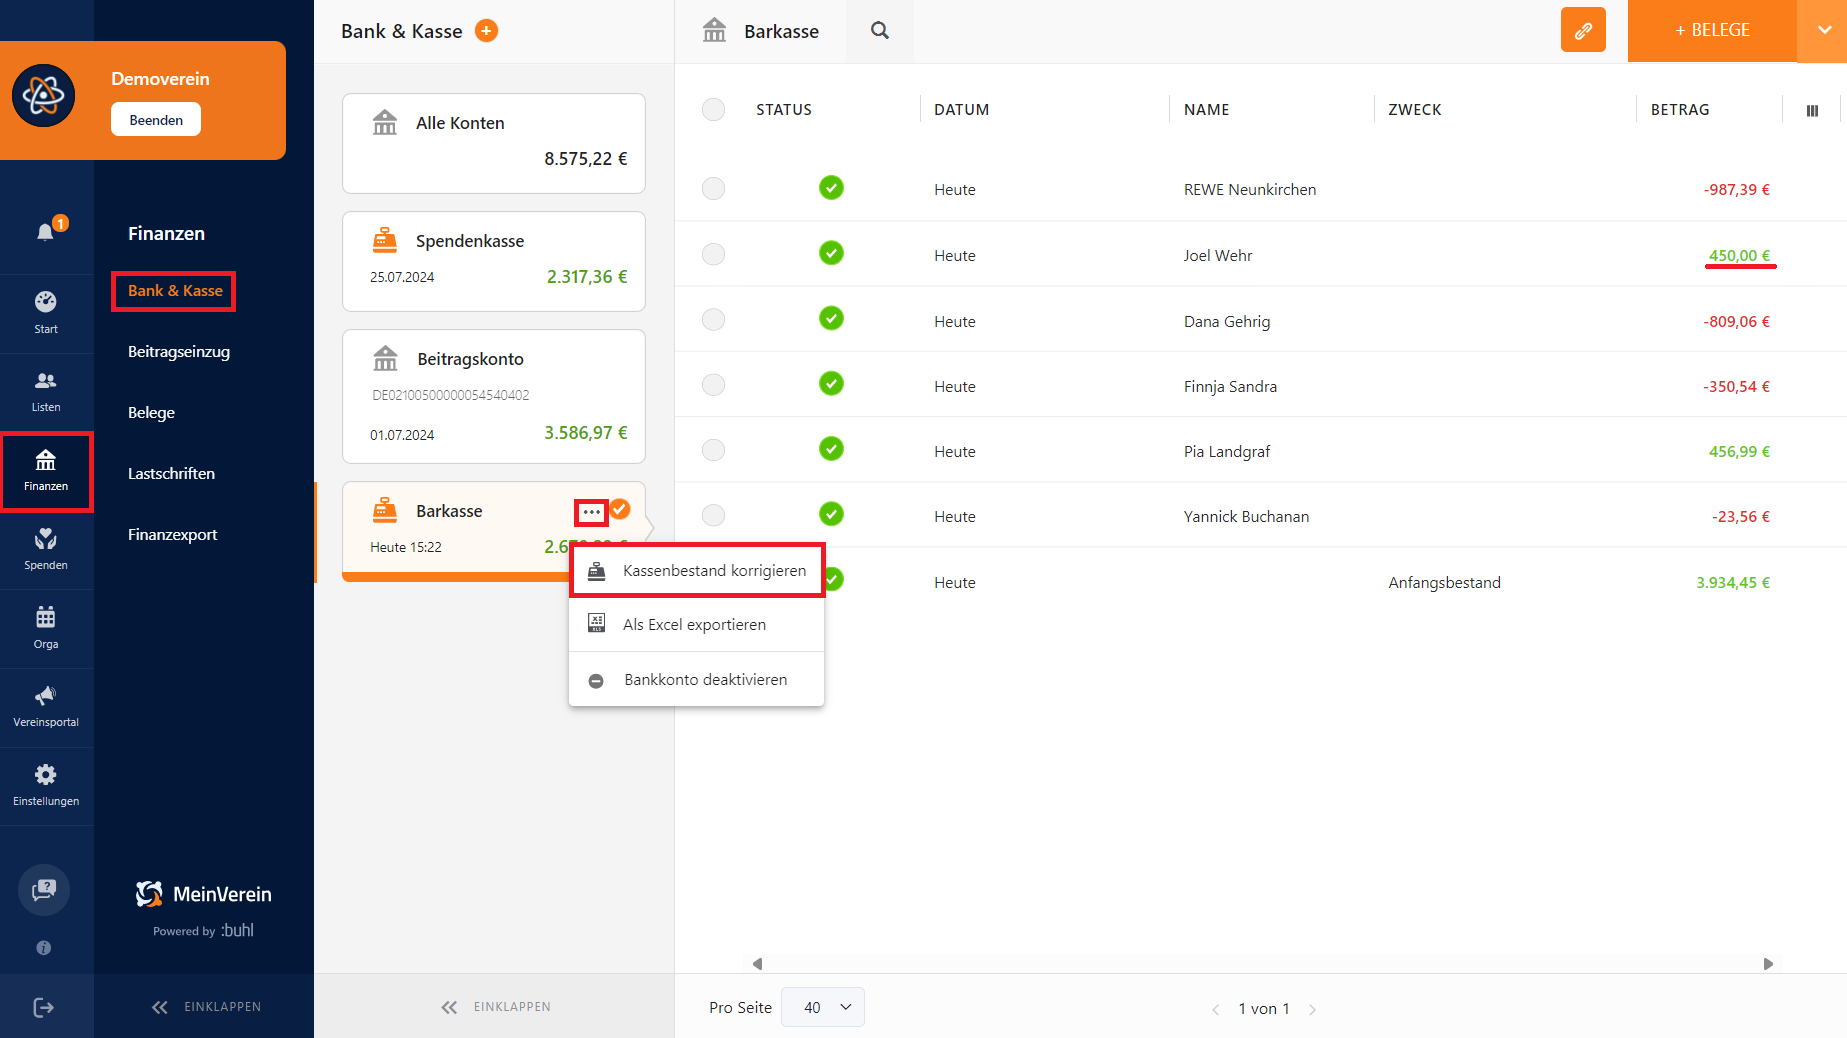Choose Kassenbestand korrigieren from menu
This screenshot has width=1847, height=1038.
click(x=697, y=571)
